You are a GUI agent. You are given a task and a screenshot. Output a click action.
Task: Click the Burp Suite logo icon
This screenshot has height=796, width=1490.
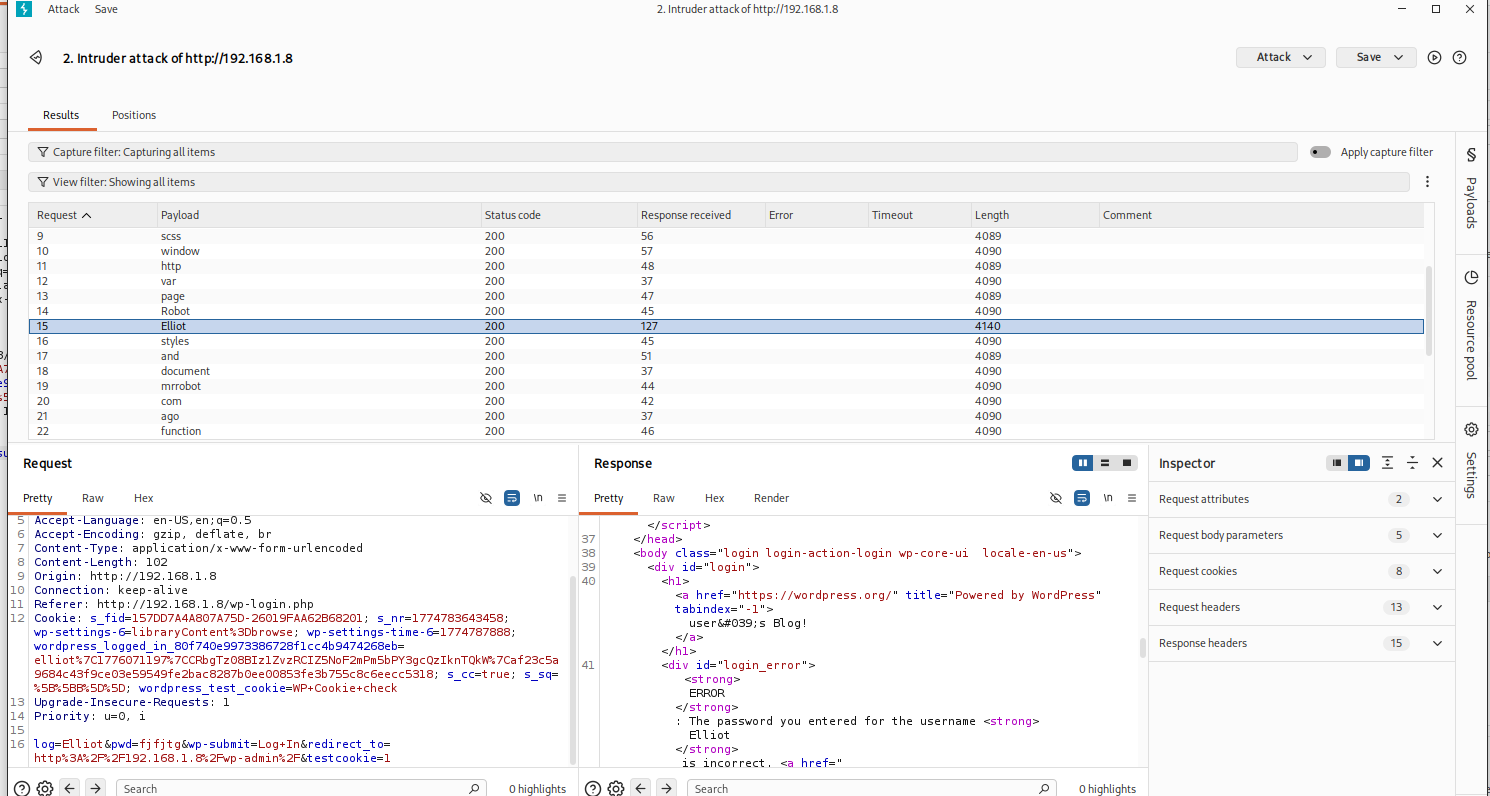point(23,8)
